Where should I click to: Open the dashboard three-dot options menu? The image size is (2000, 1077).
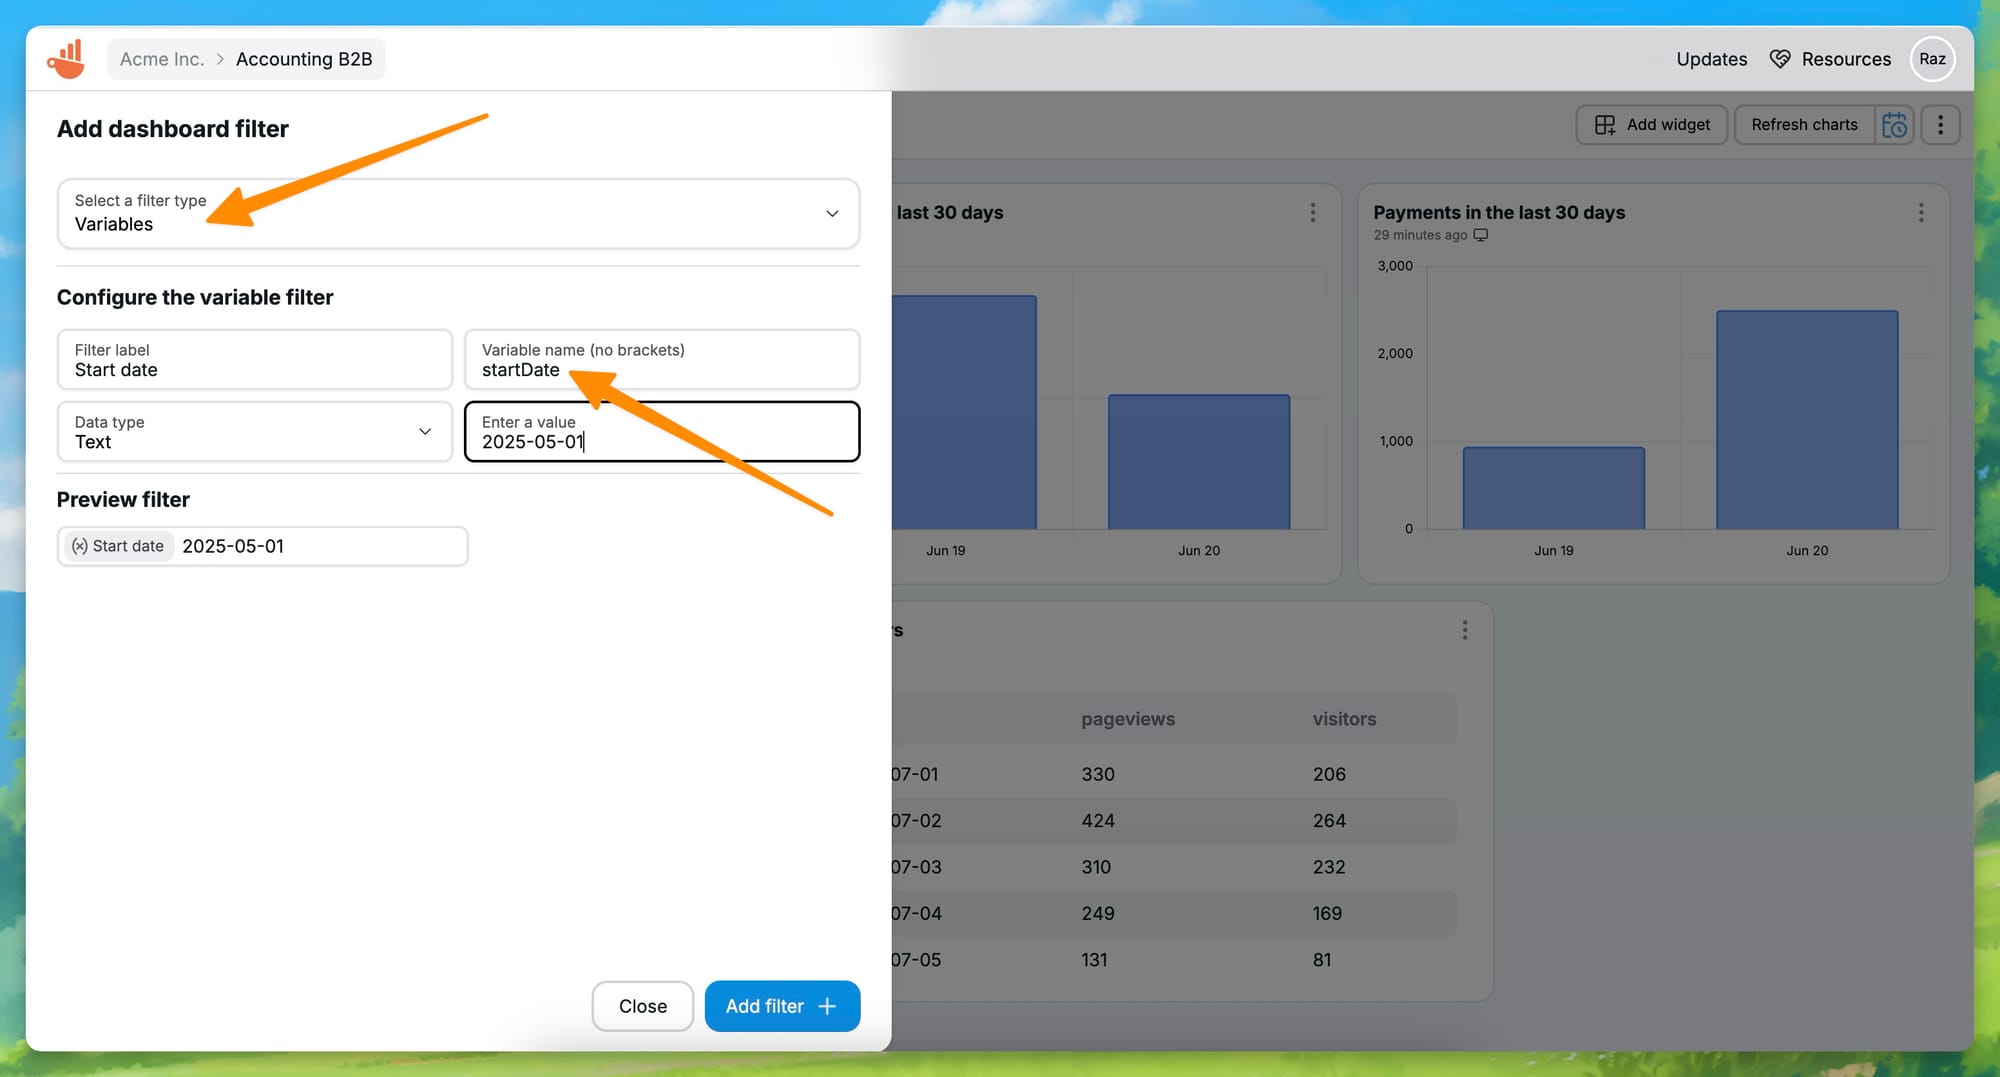(x=1940, y=125)
